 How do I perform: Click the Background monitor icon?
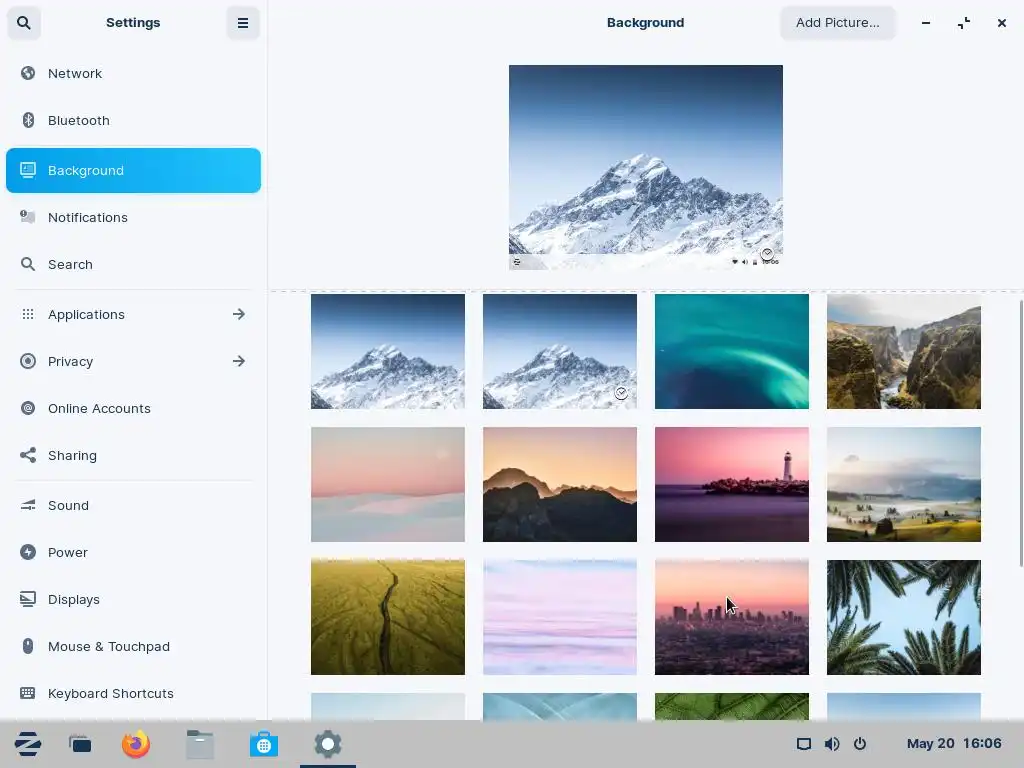coord(27,170)
